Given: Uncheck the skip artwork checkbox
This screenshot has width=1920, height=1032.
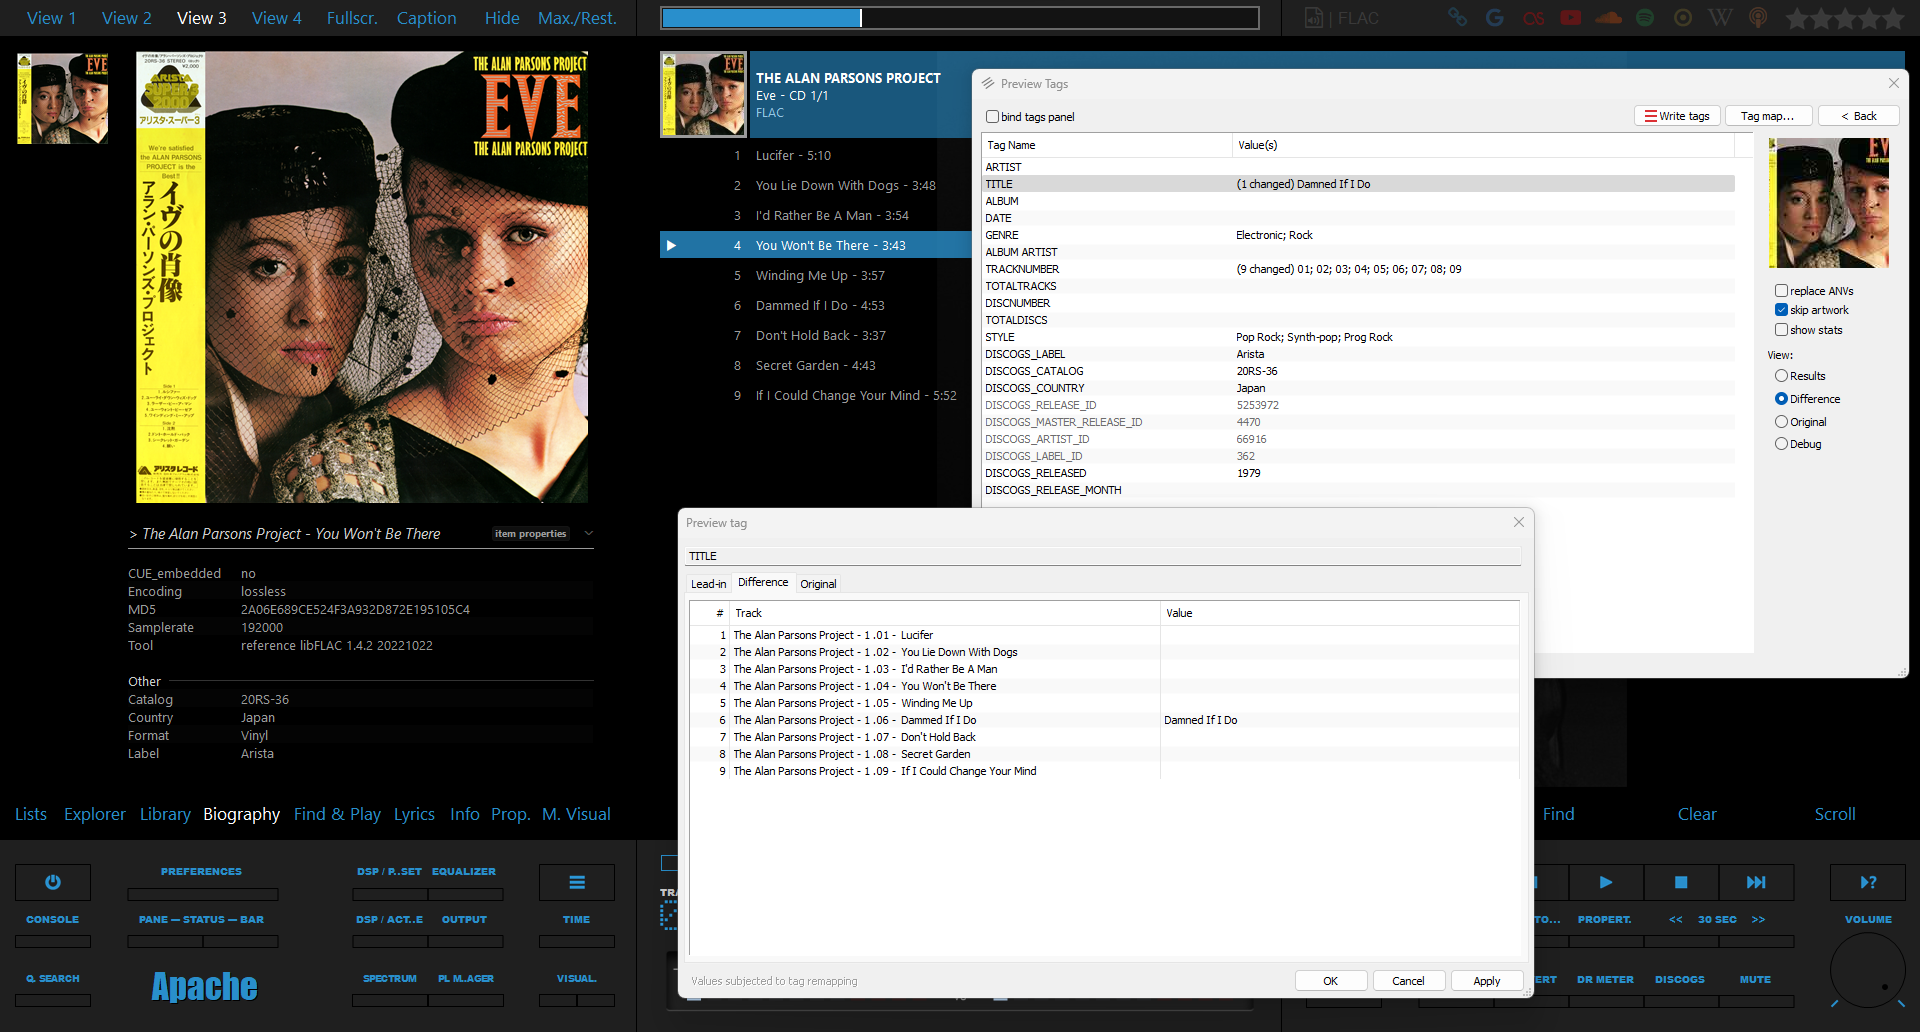Looking at the screenshot, I should click(x=1781, y=310).
